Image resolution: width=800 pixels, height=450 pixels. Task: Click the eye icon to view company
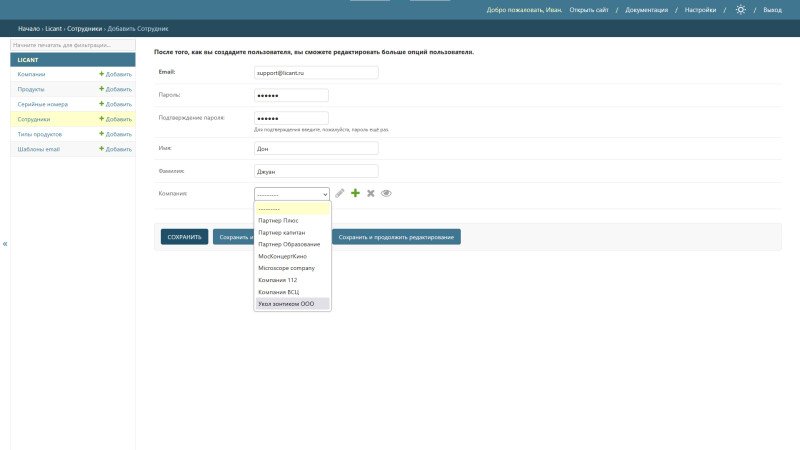[386, 193]
